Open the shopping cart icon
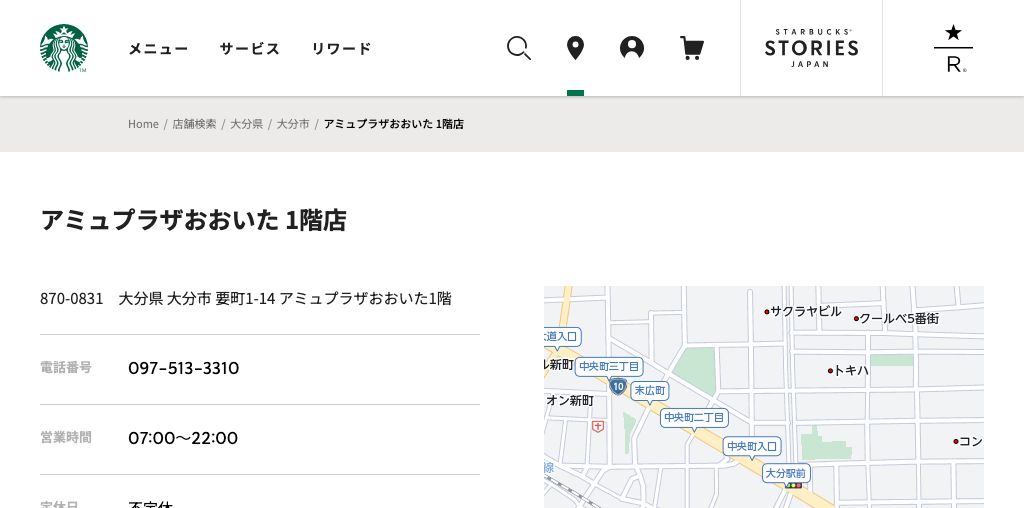Viewport: 1024px width, 508px height. coord(692,48)
